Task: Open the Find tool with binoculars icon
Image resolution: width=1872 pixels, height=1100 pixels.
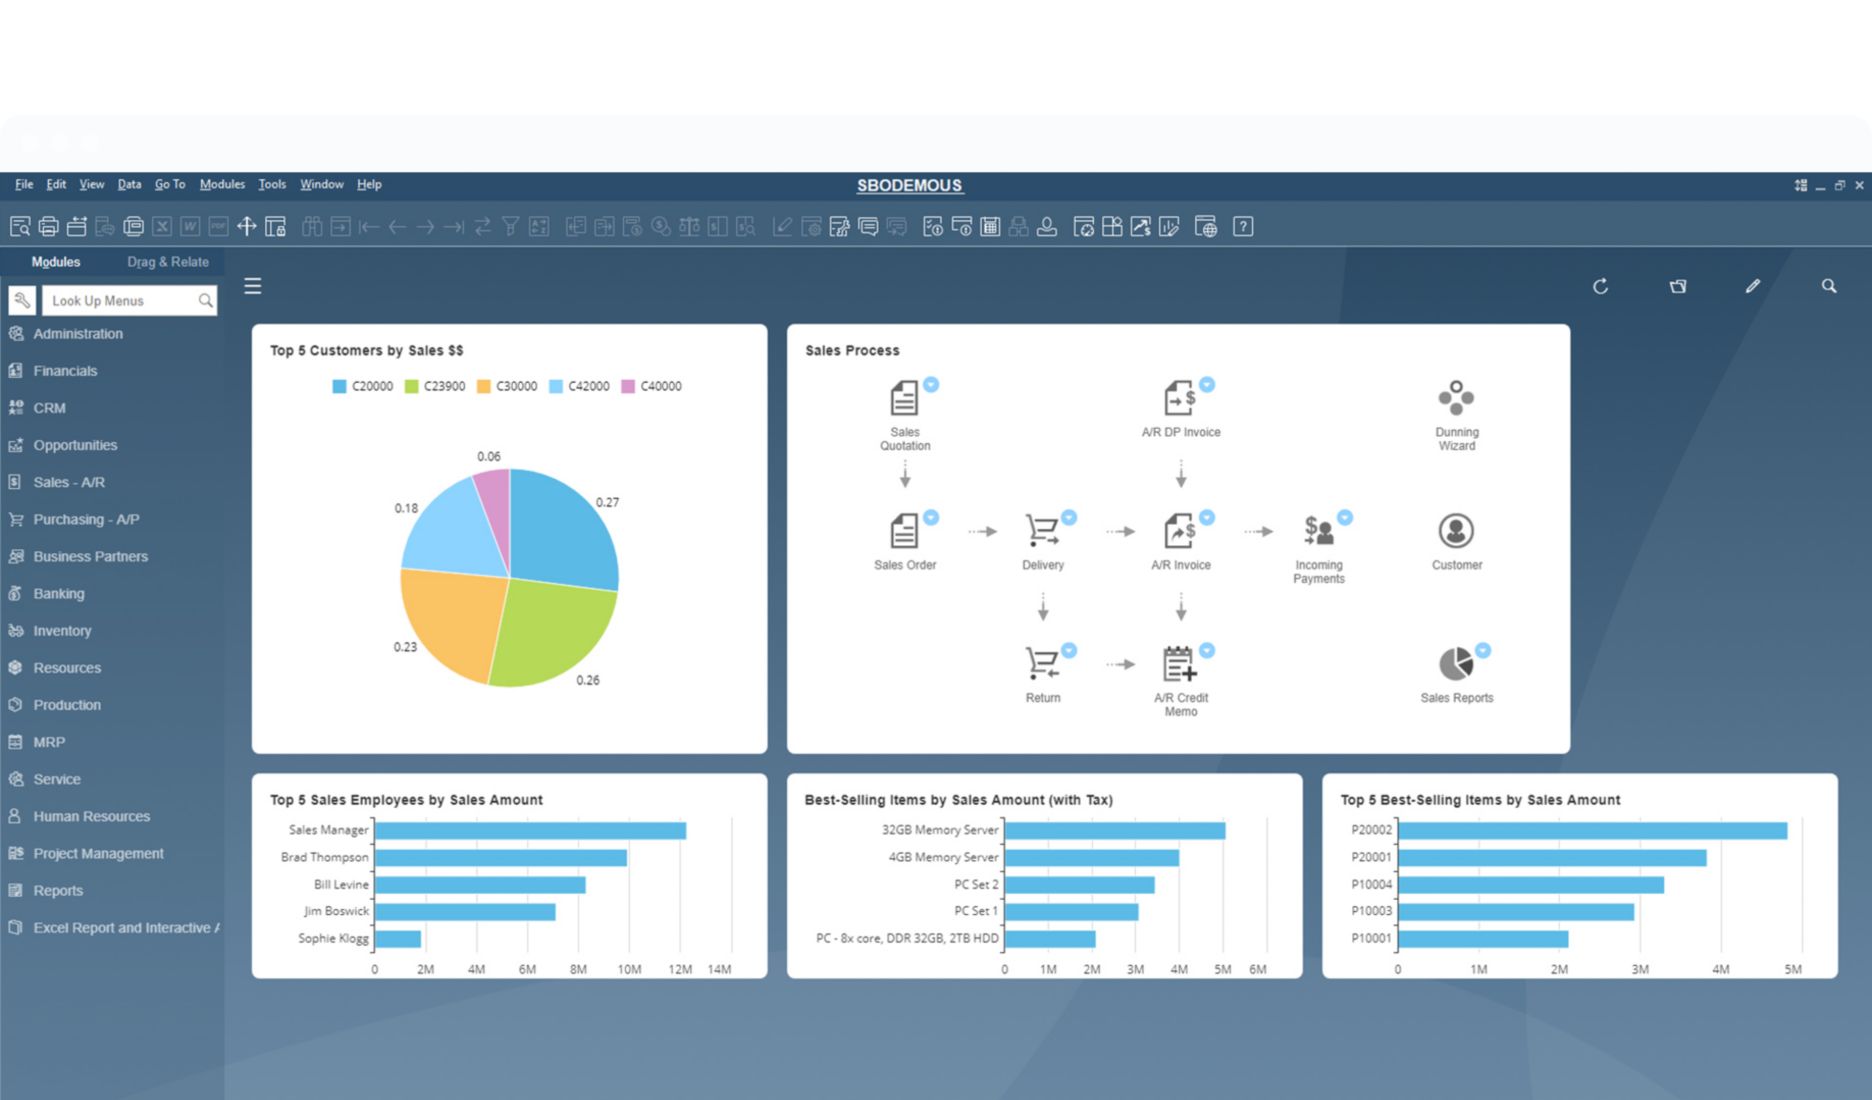Action: [x=313, y=226]
